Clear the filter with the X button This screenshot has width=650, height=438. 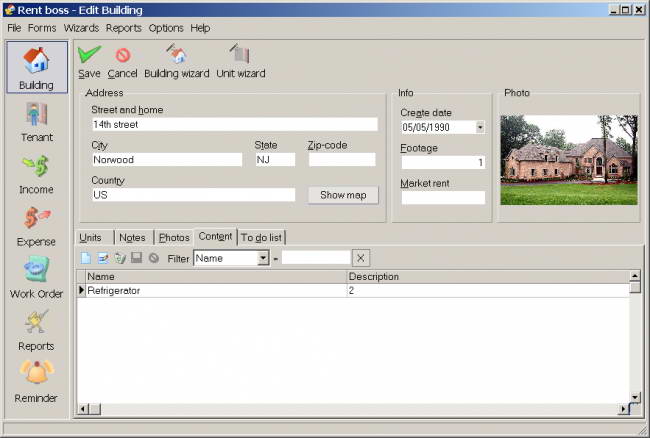point(361,258)
